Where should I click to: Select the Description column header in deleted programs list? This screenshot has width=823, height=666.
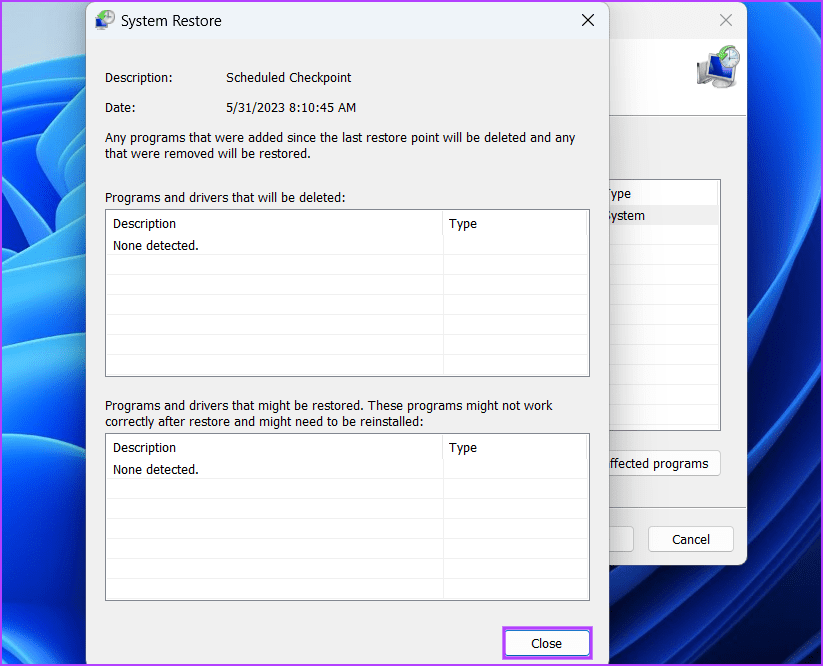click(x=144, y=223)
